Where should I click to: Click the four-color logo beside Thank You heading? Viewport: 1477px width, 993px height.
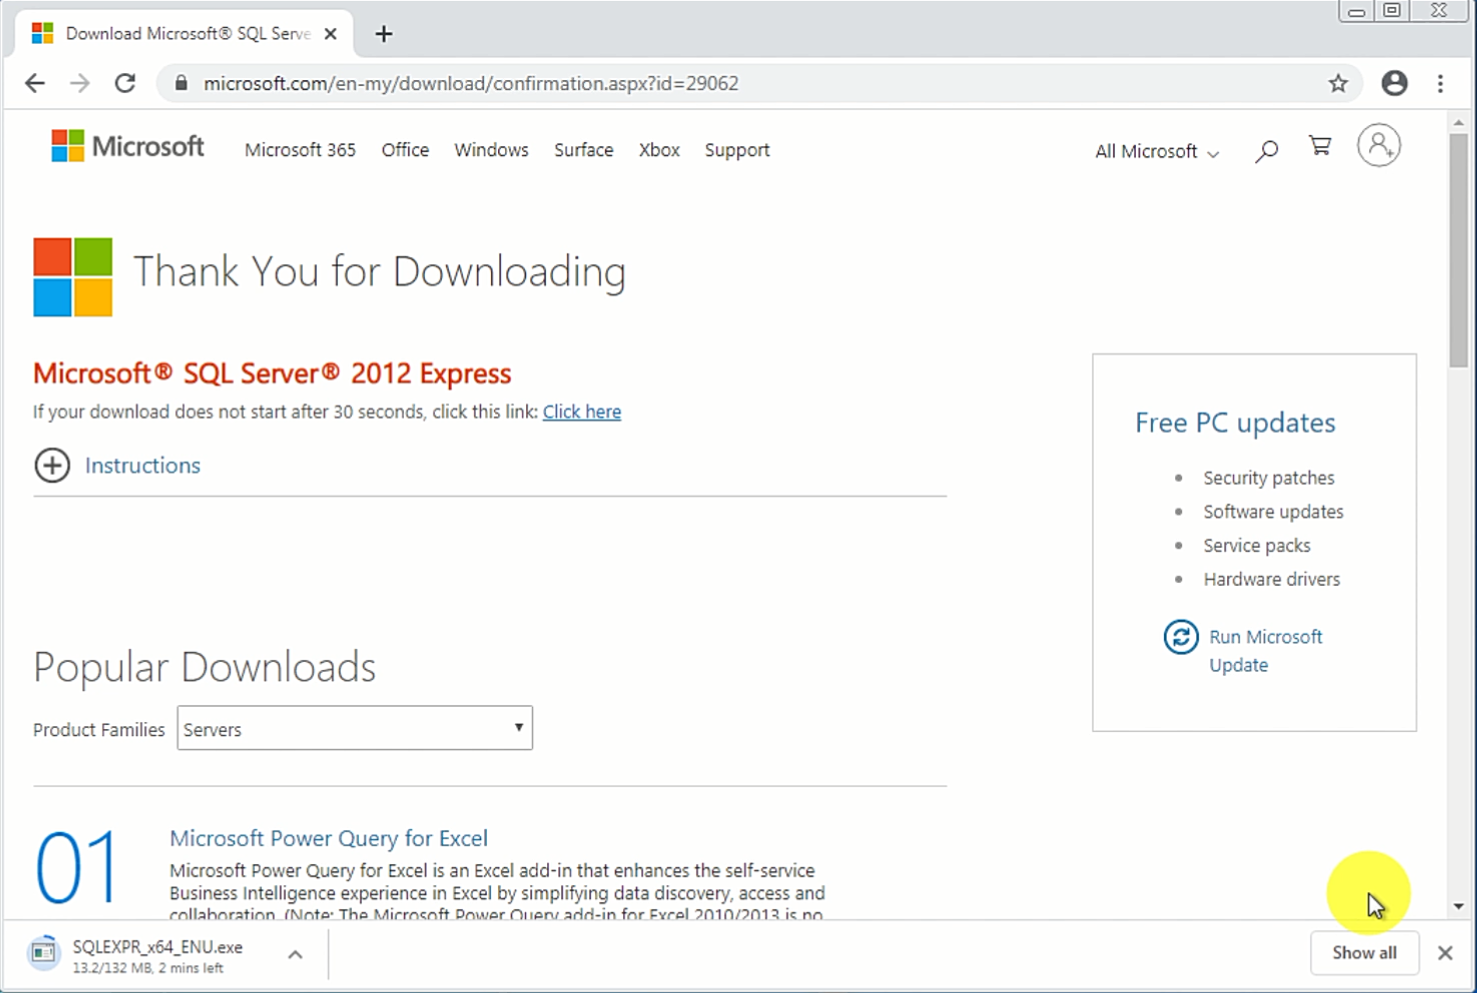click(73, 277)
